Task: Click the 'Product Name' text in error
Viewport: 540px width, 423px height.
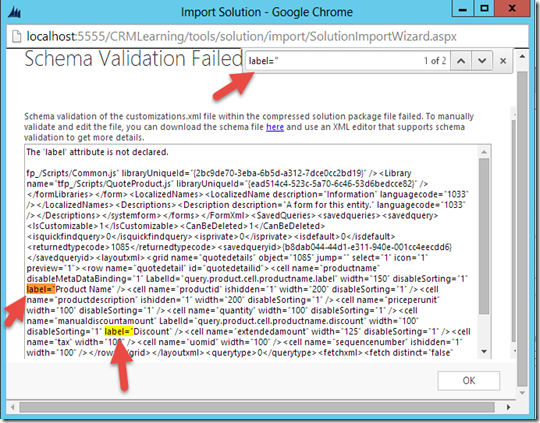Action: pos(84,289)
